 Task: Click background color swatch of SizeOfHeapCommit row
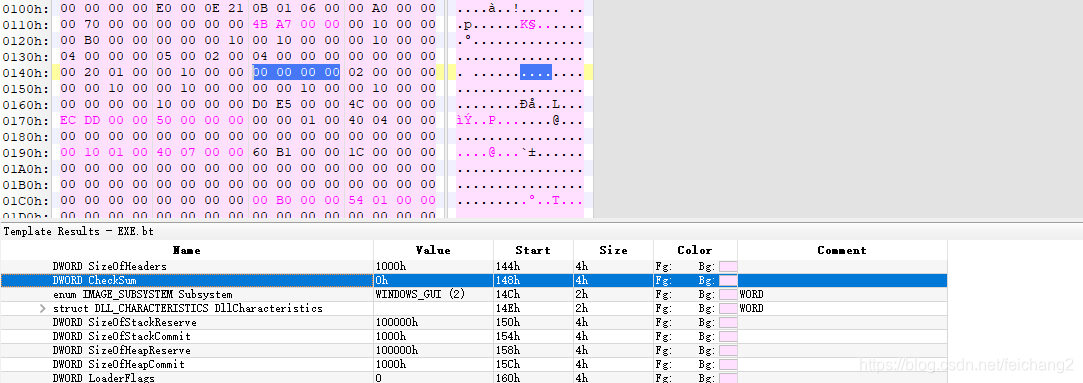pyautogui.click(x=728, y=364)
